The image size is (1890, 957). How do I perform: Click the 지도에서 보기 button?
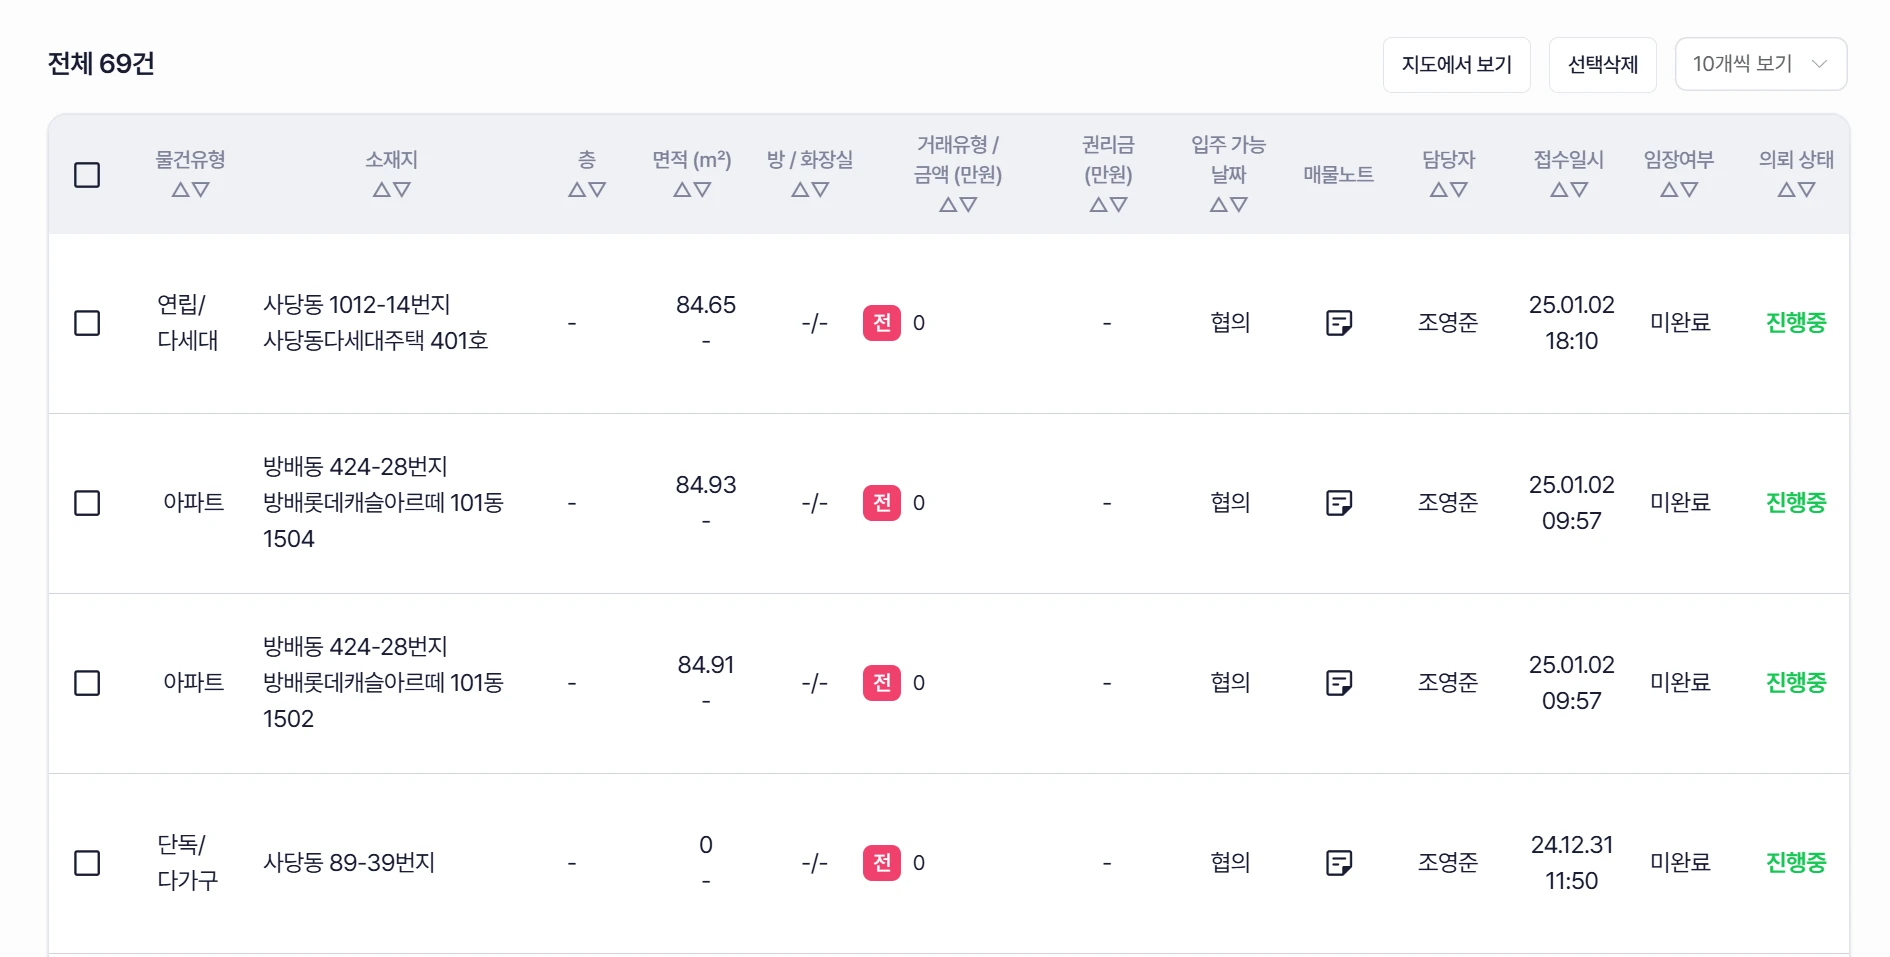(1457, 65)
